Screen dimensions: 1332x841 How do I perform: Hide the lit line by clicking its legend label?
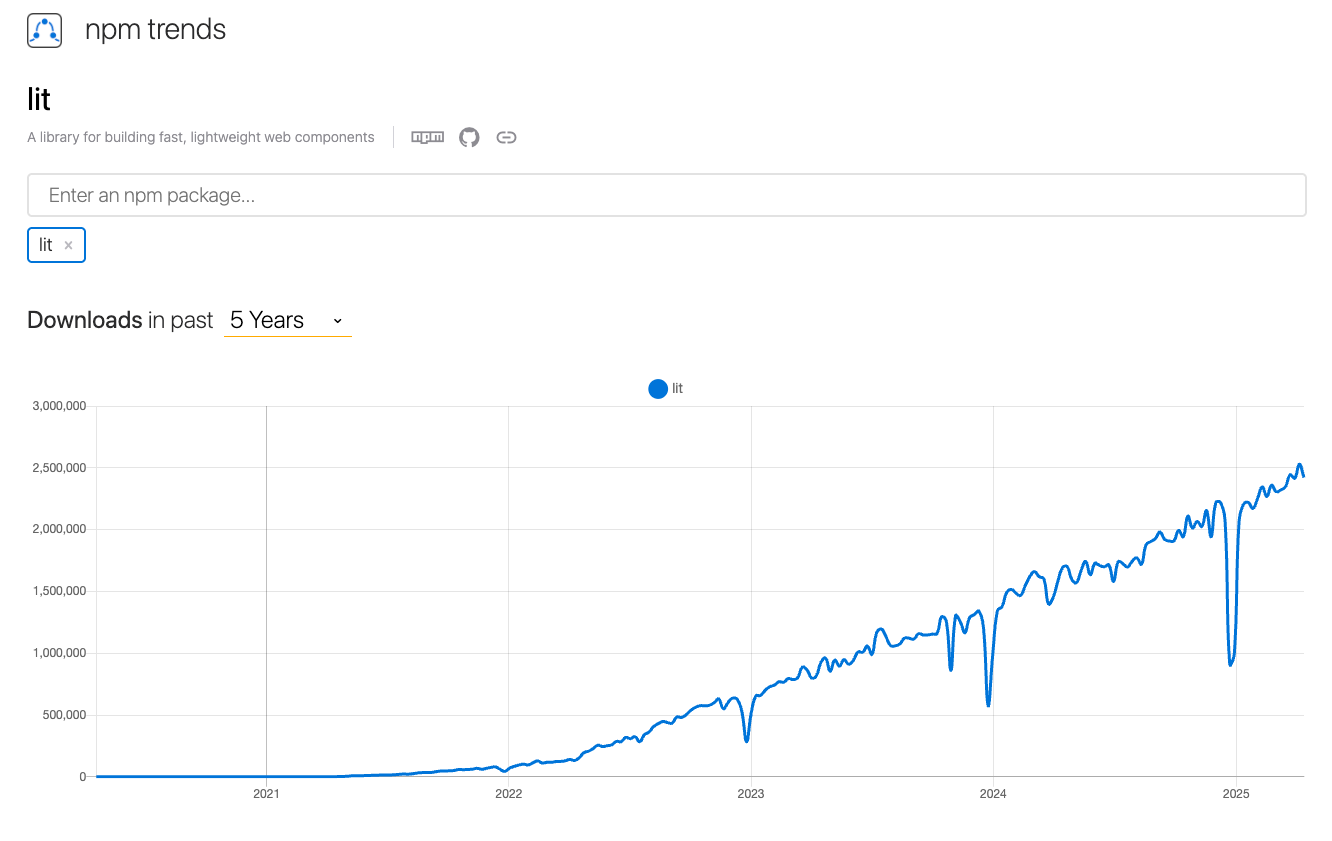(677, 388)
